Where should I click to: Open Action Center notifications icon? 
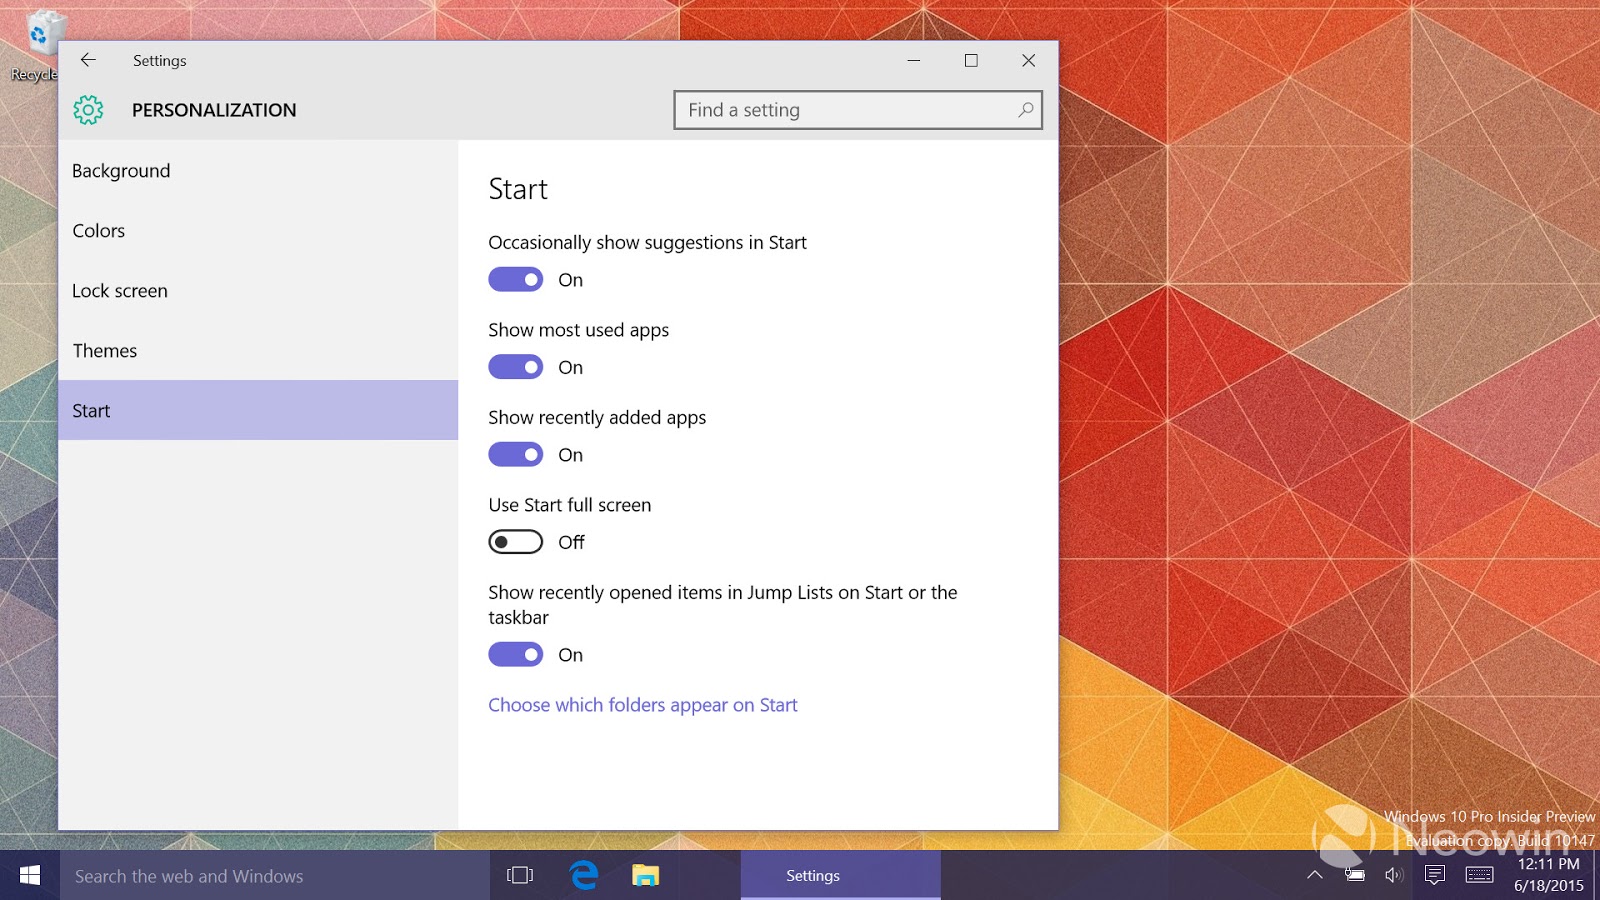click(x=1435, y=875)
